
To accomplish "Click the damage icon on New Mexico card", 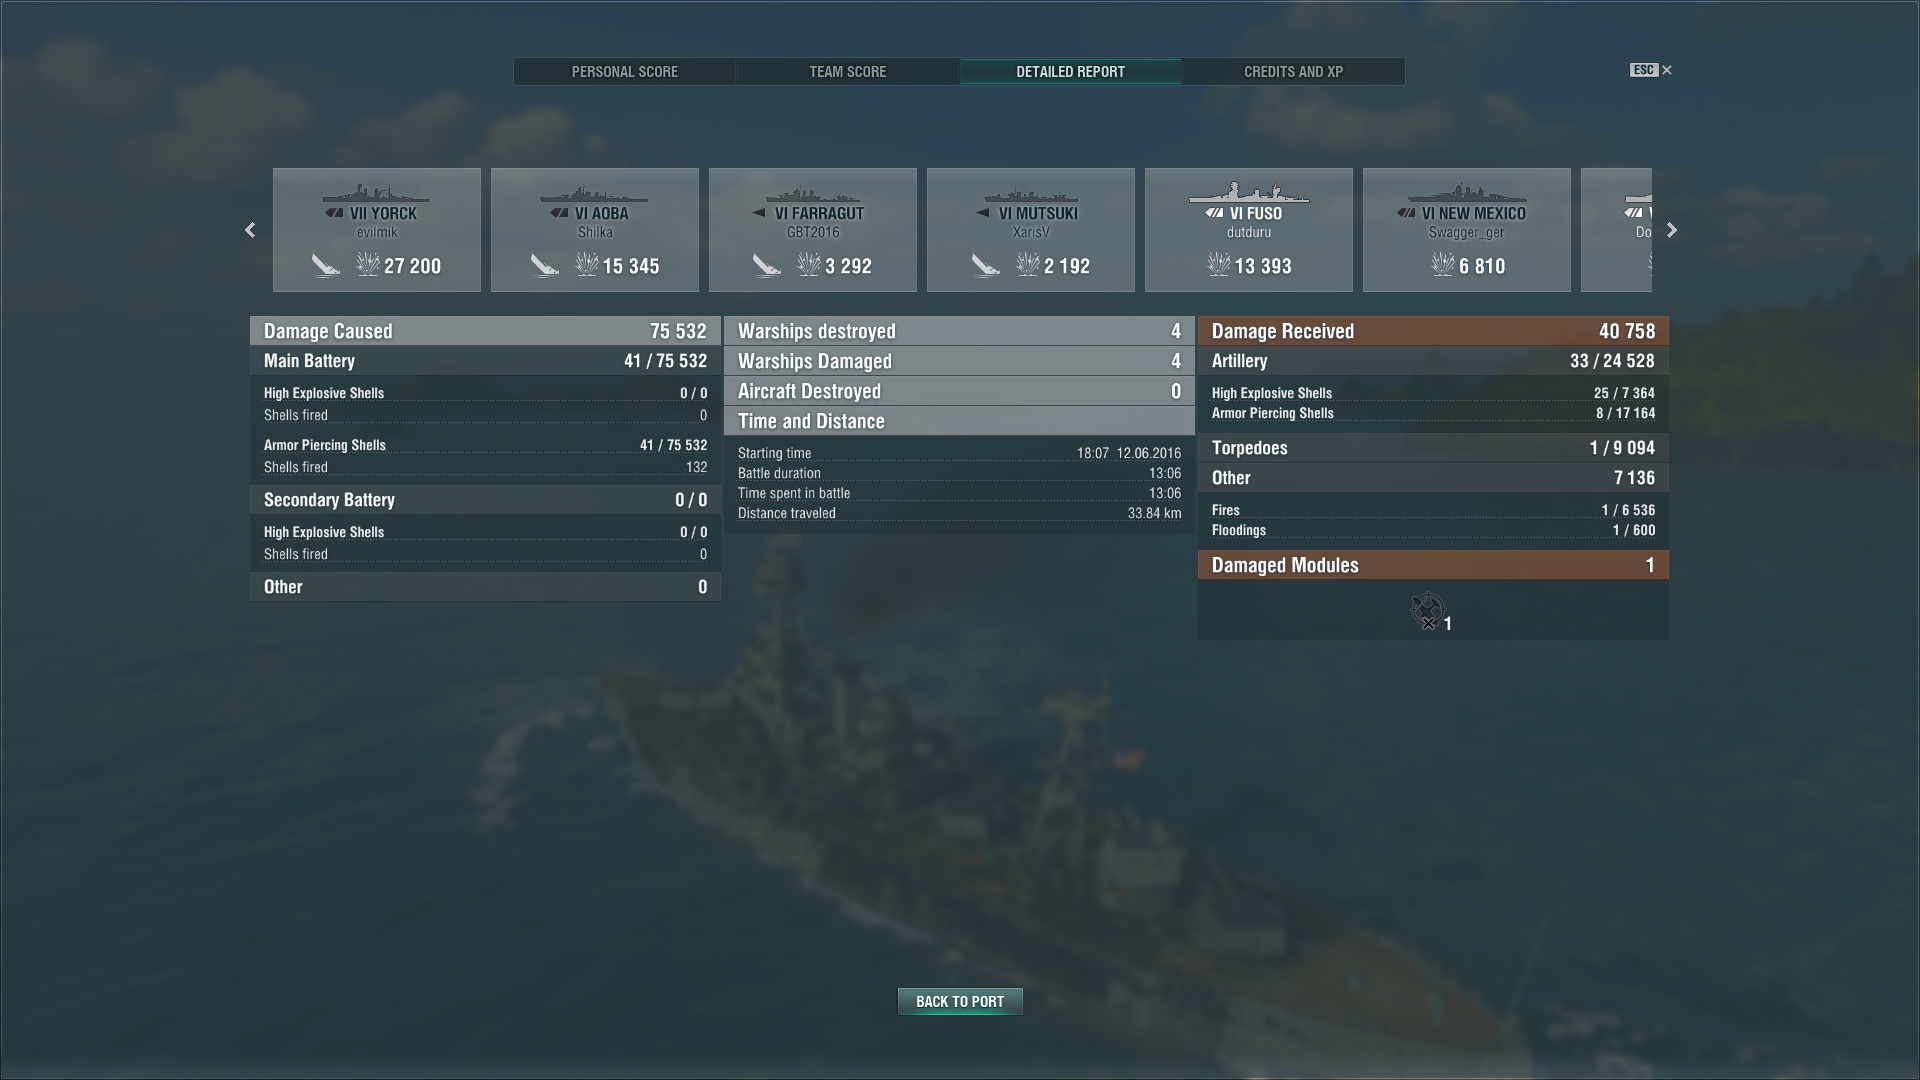I will pos(1442,264).
